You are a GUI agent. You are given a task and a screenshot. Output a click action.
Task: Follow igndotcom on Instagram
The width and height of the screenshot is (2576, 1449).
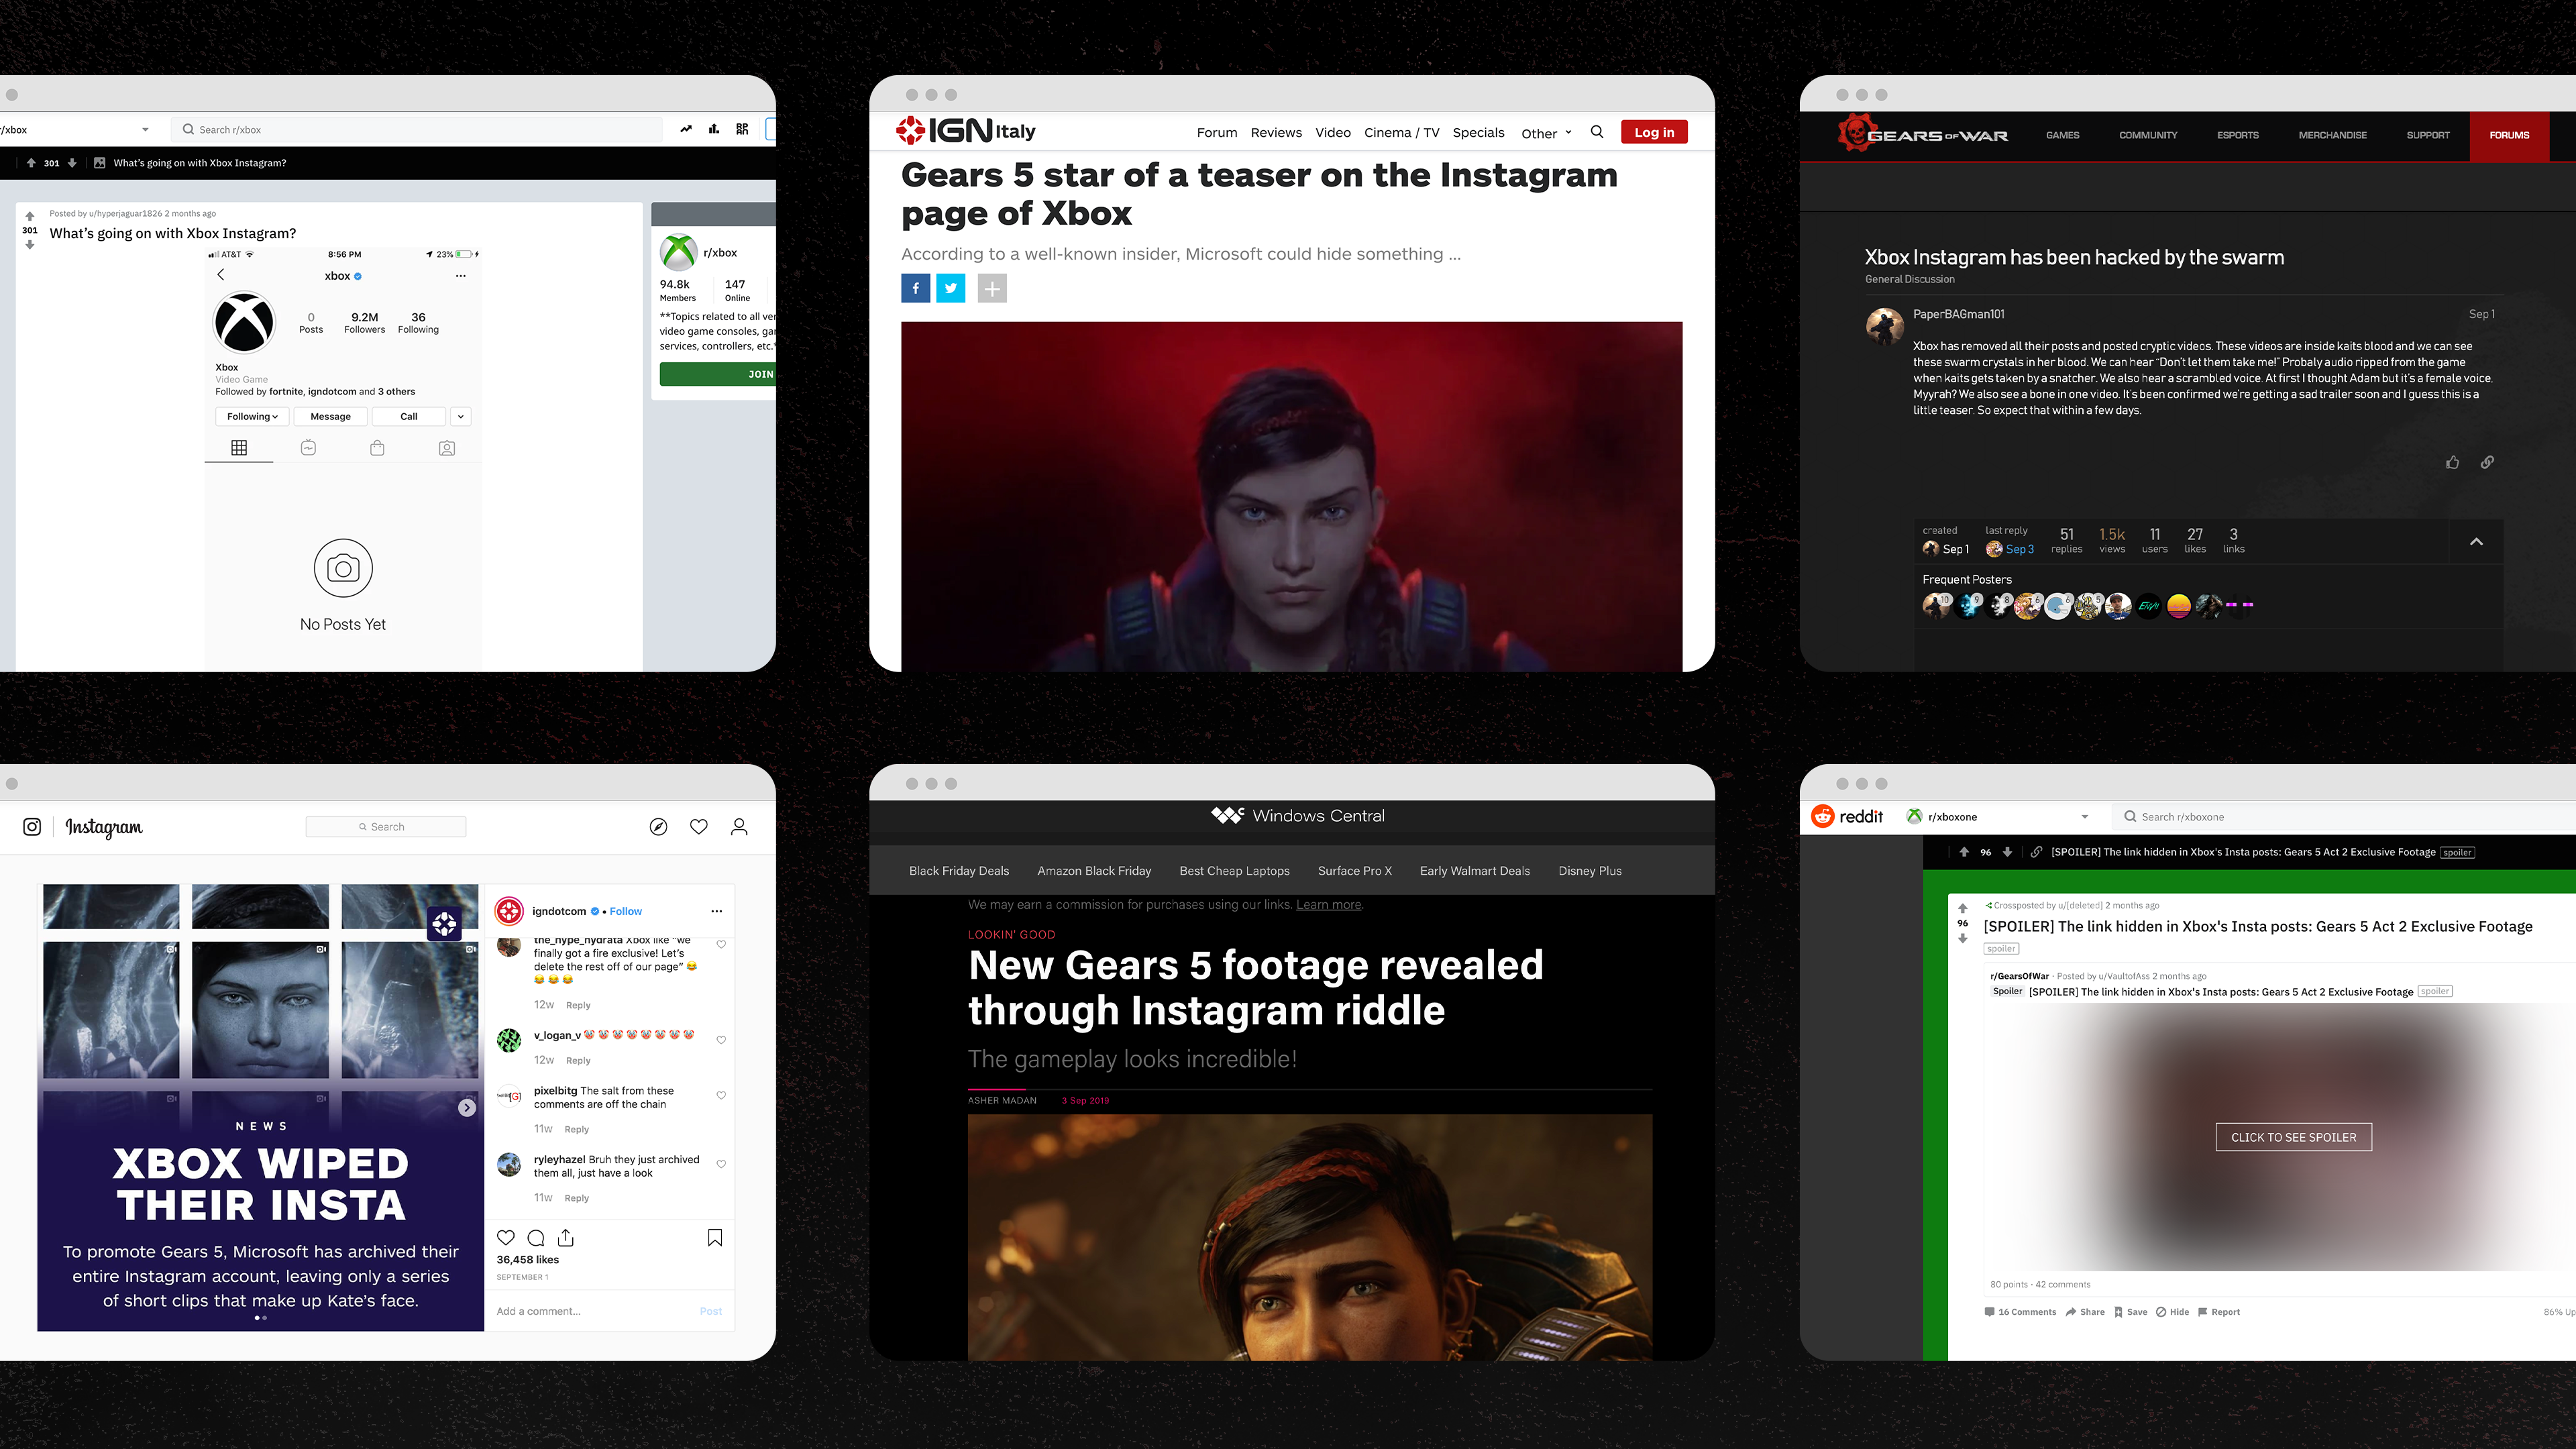[x=626, y=911]
